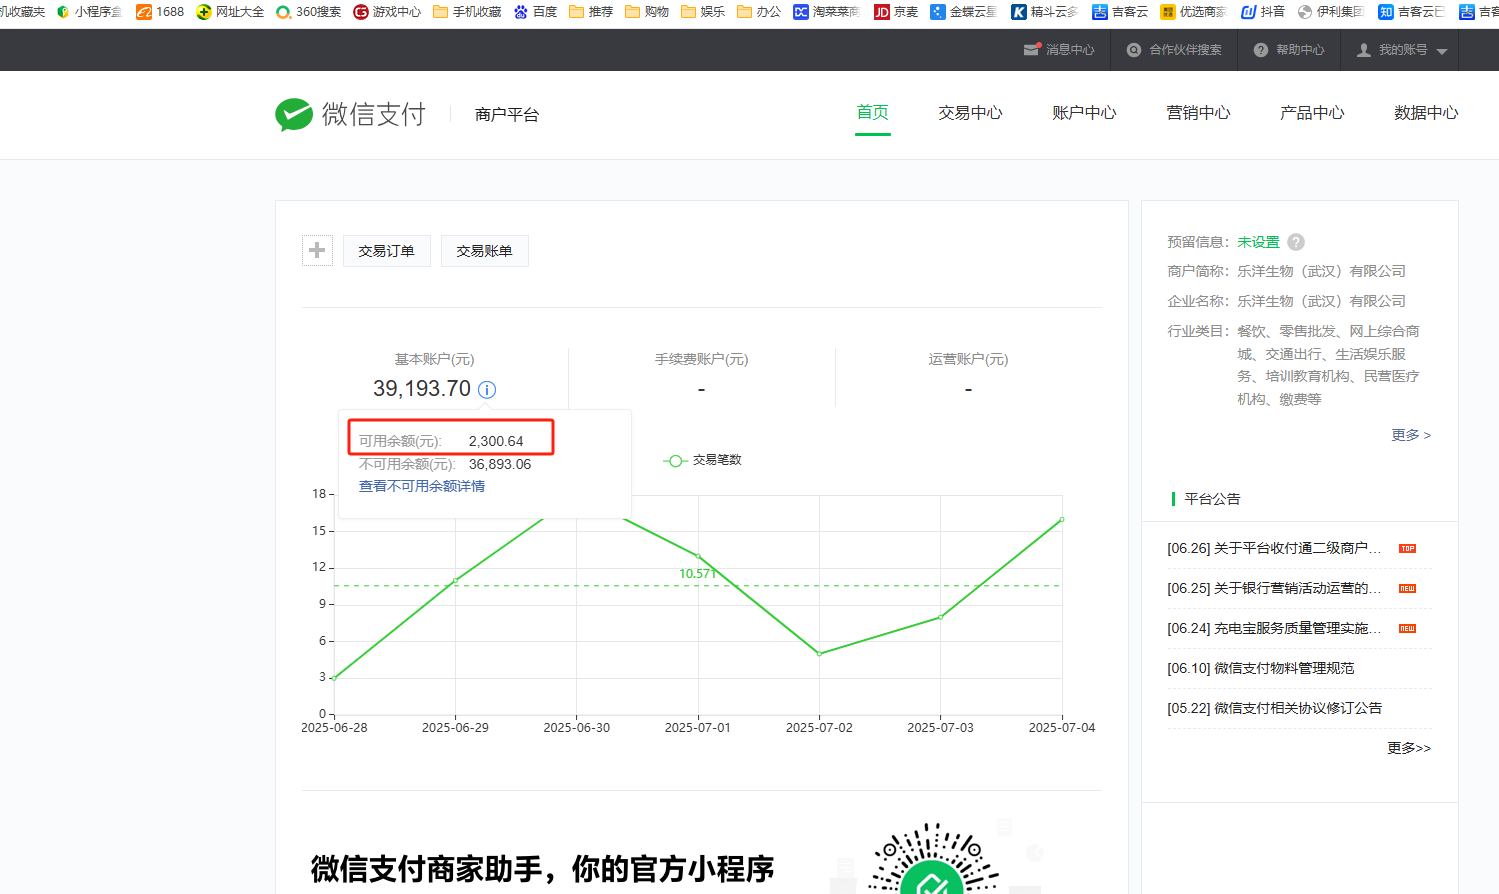
Task: Open the 游戏中心 bookmark
Action: pyautogui.click(x=387, y=12)
